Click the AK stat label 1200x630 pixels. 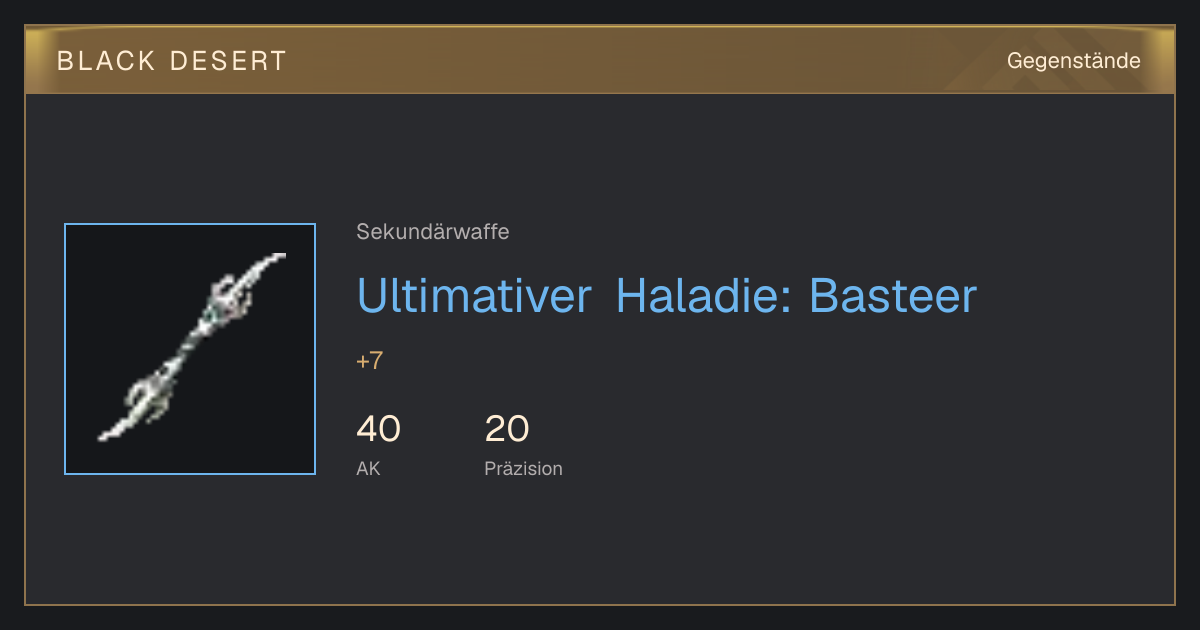click(x=368, y=468)
